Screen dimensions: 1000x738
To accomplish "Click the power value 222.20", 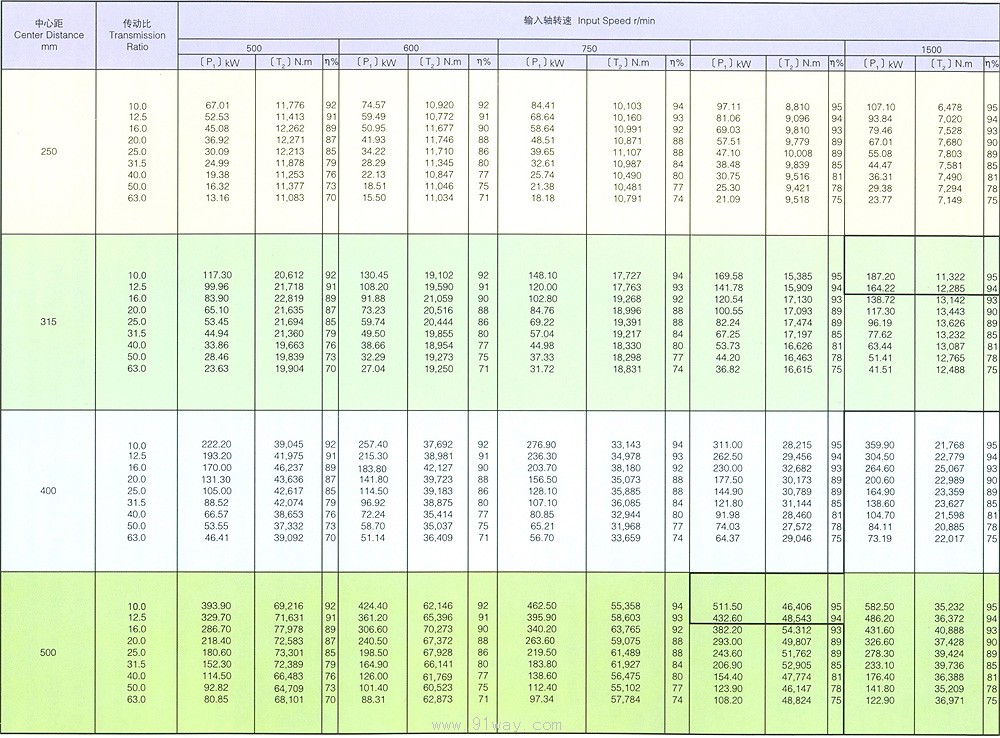I will coord(217,445).
